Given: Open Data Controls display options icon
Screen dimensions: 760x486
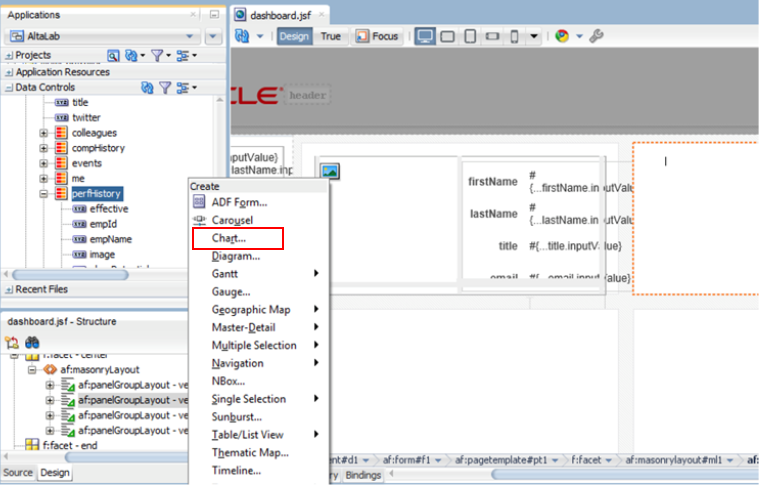Looking at the screenshot, I should click(183, 88).
